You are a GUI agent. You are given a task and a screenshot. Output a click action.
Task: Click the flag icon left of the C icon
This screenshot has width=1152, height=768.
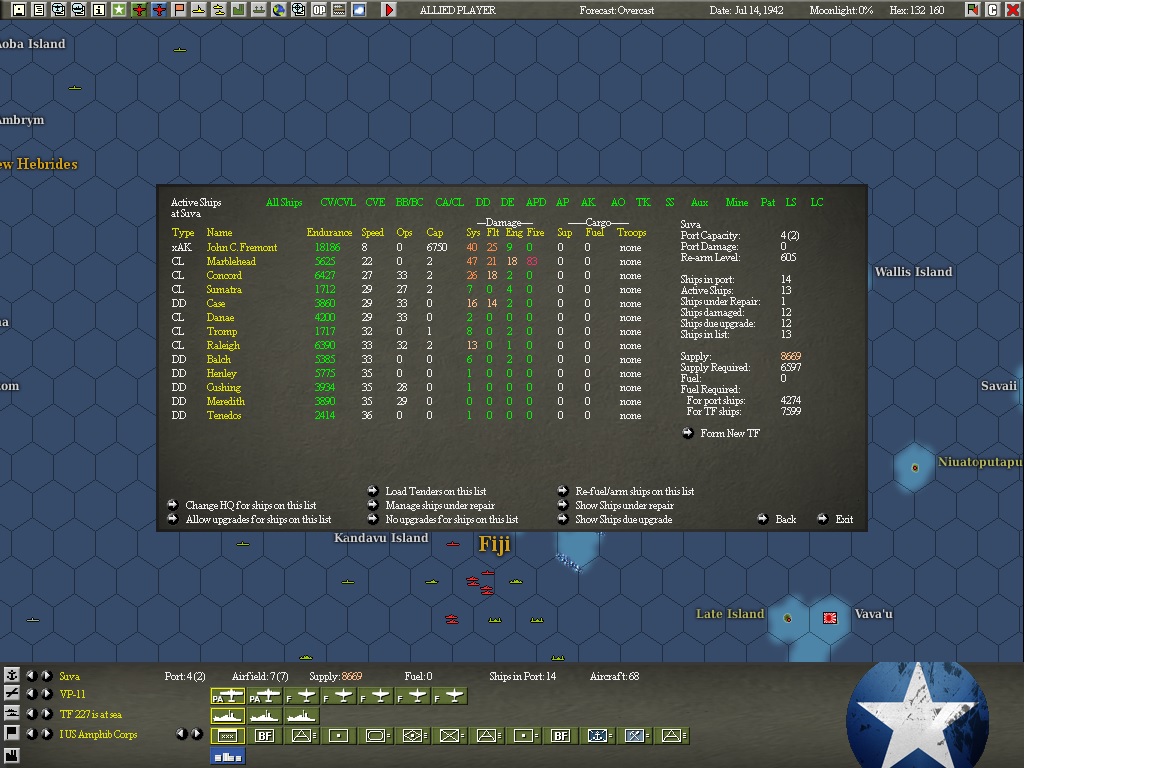pos(973,10)
